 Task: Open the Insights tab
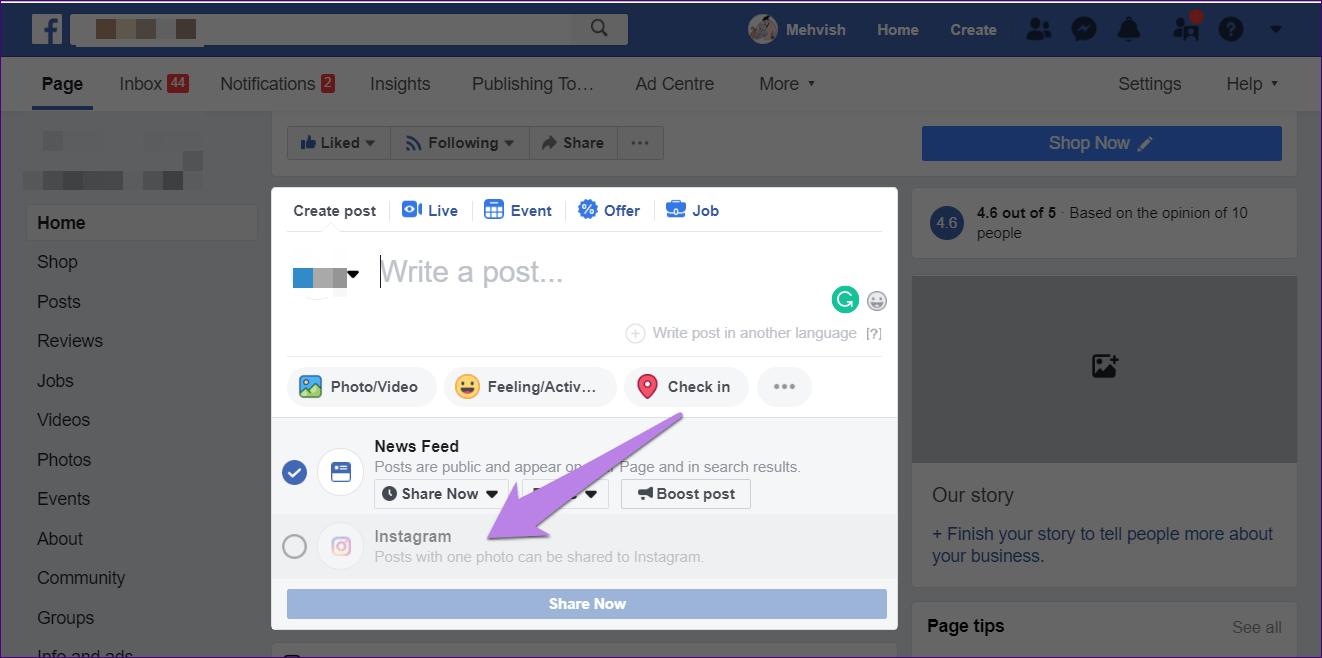pos(400,84)
